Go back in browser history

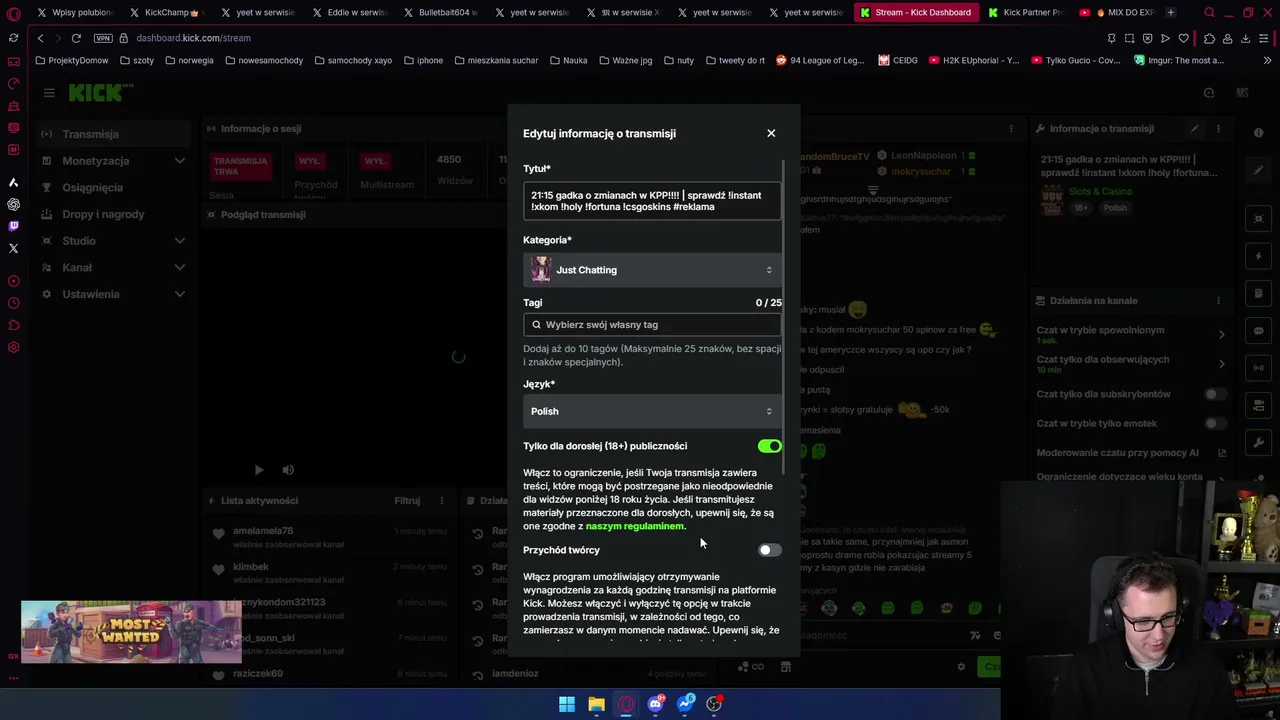40,38
